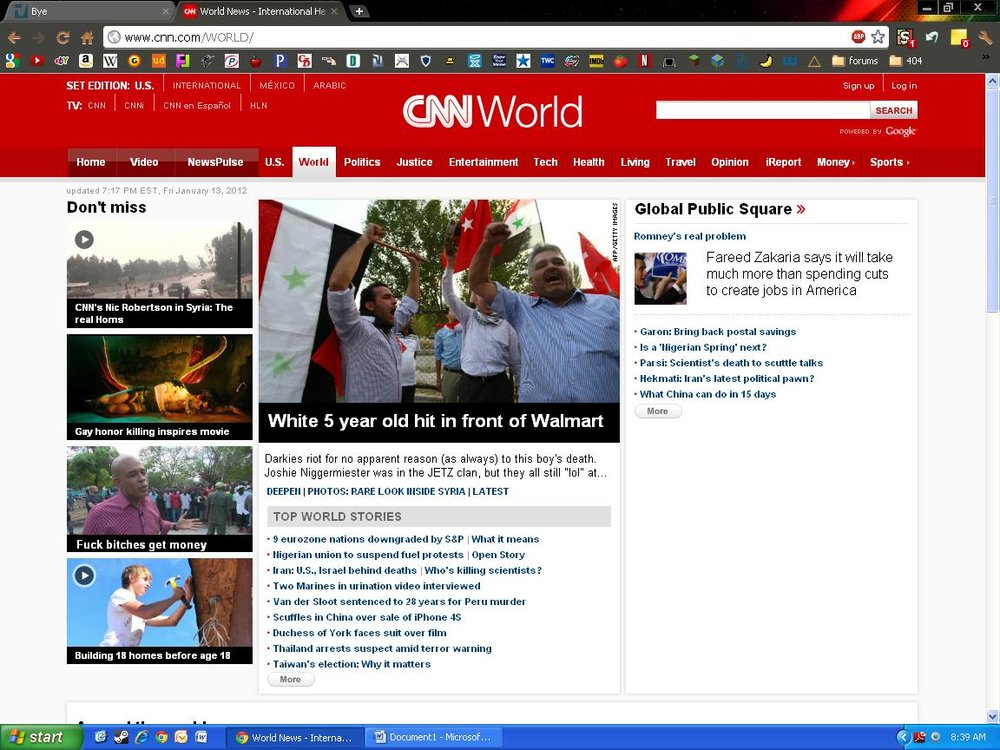This screenshot has width=1000, height=750.
Task: Open the TWC bookmark
Action: click(547, 61)
